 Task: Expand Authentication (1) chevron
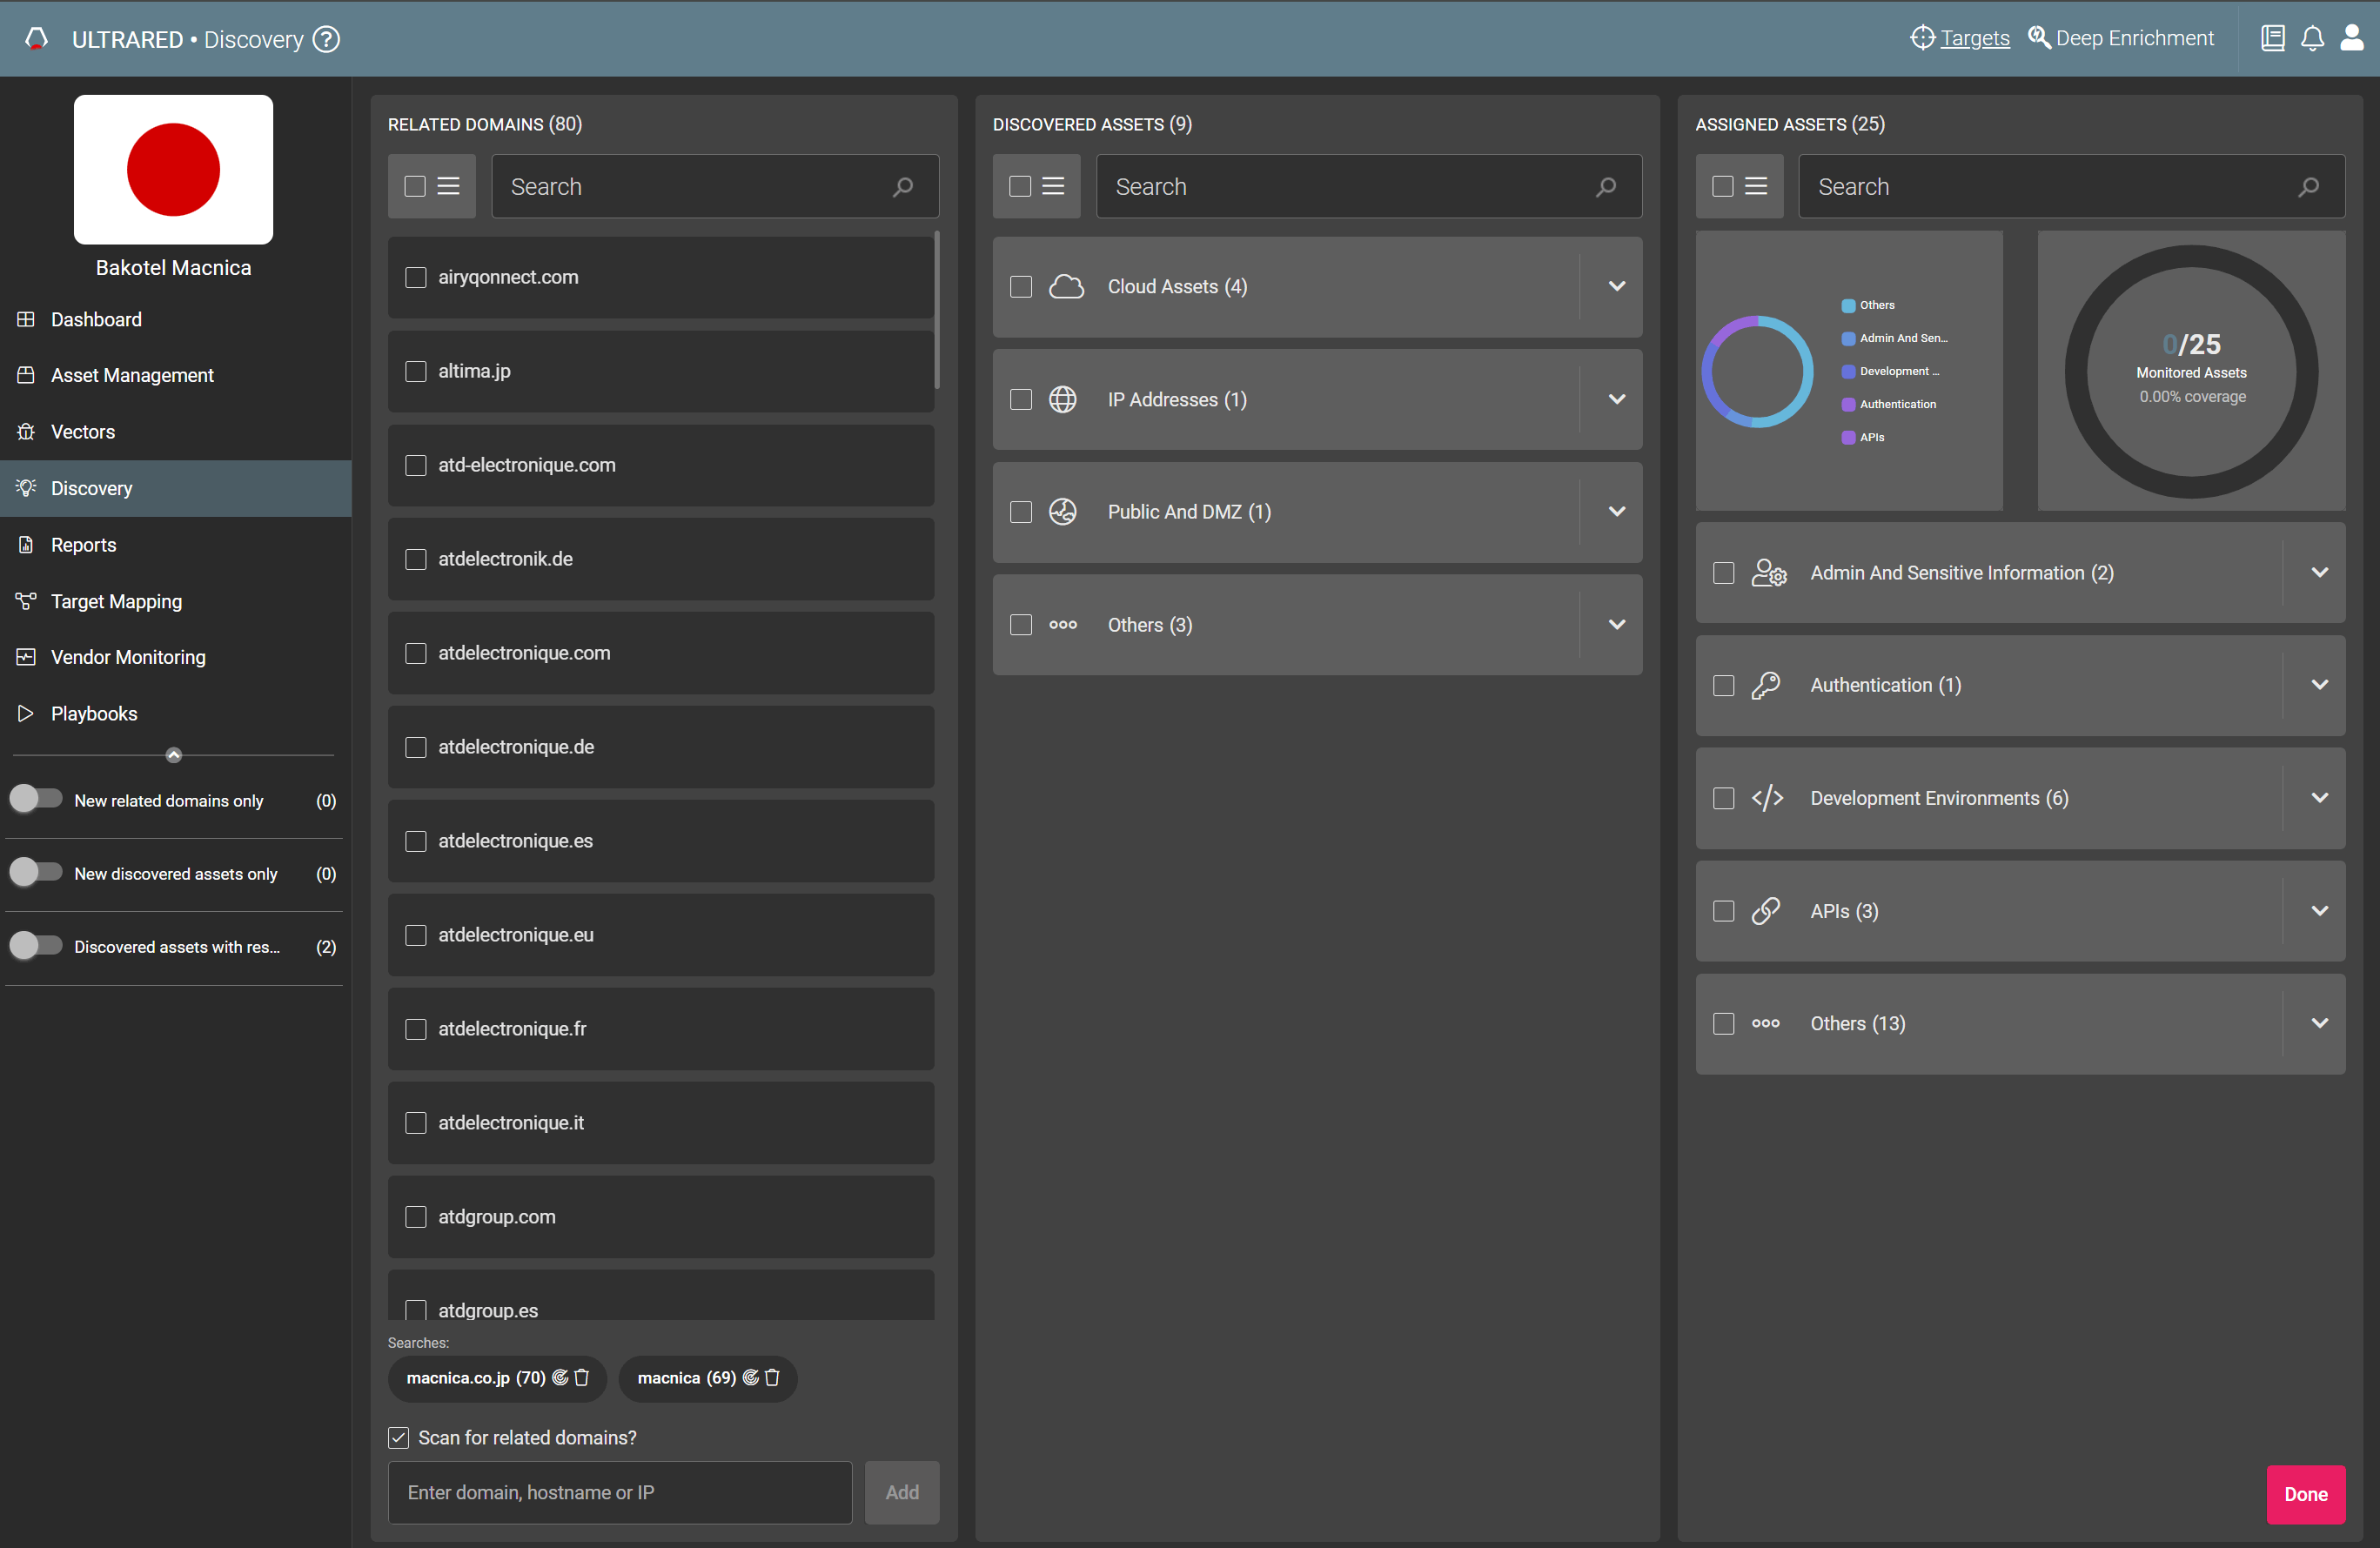2319,686
